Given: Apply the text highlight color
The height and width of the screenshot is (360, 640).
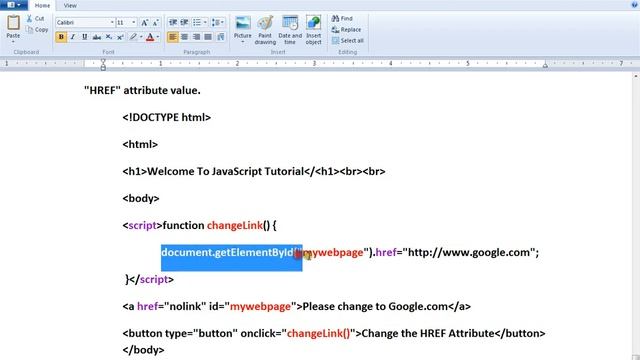Looking at the screenshot, I should click(133, 37).
